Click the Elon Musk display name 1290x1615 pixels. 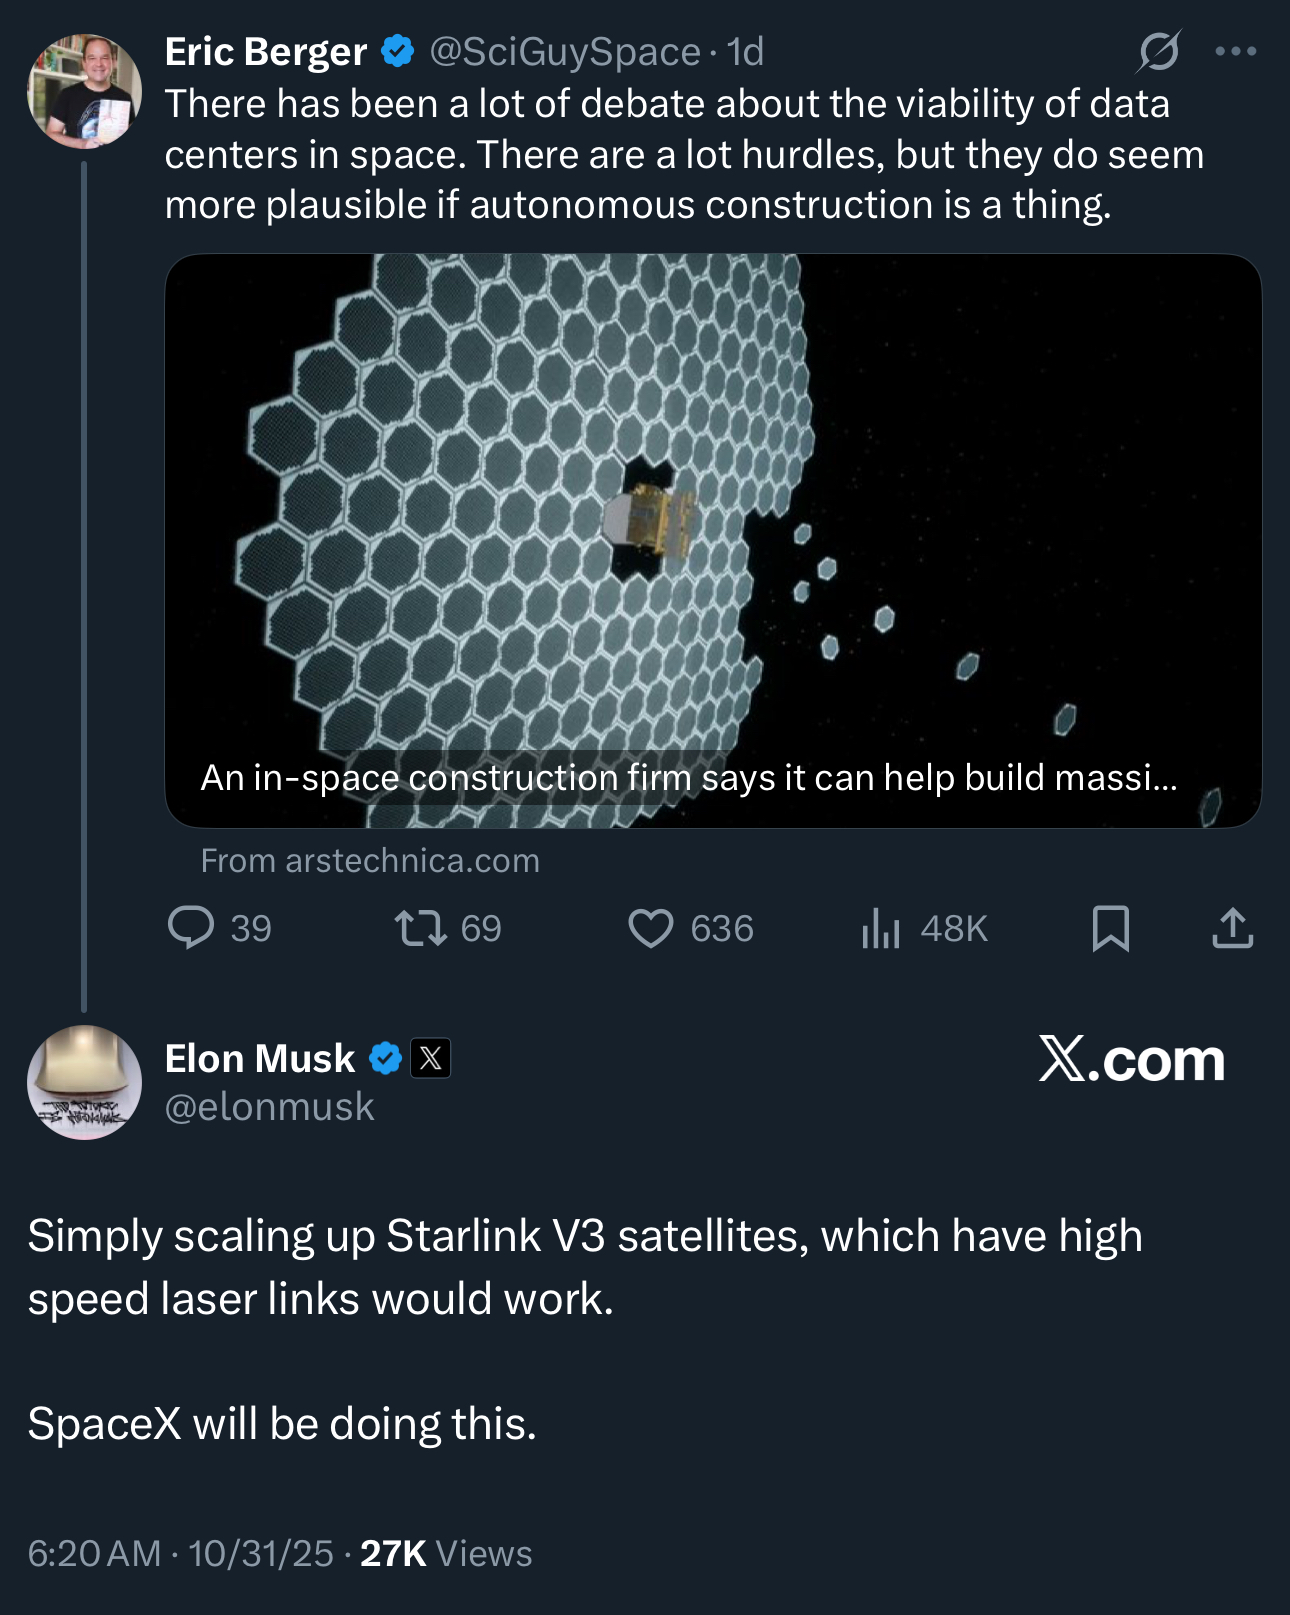point(259,1058)
